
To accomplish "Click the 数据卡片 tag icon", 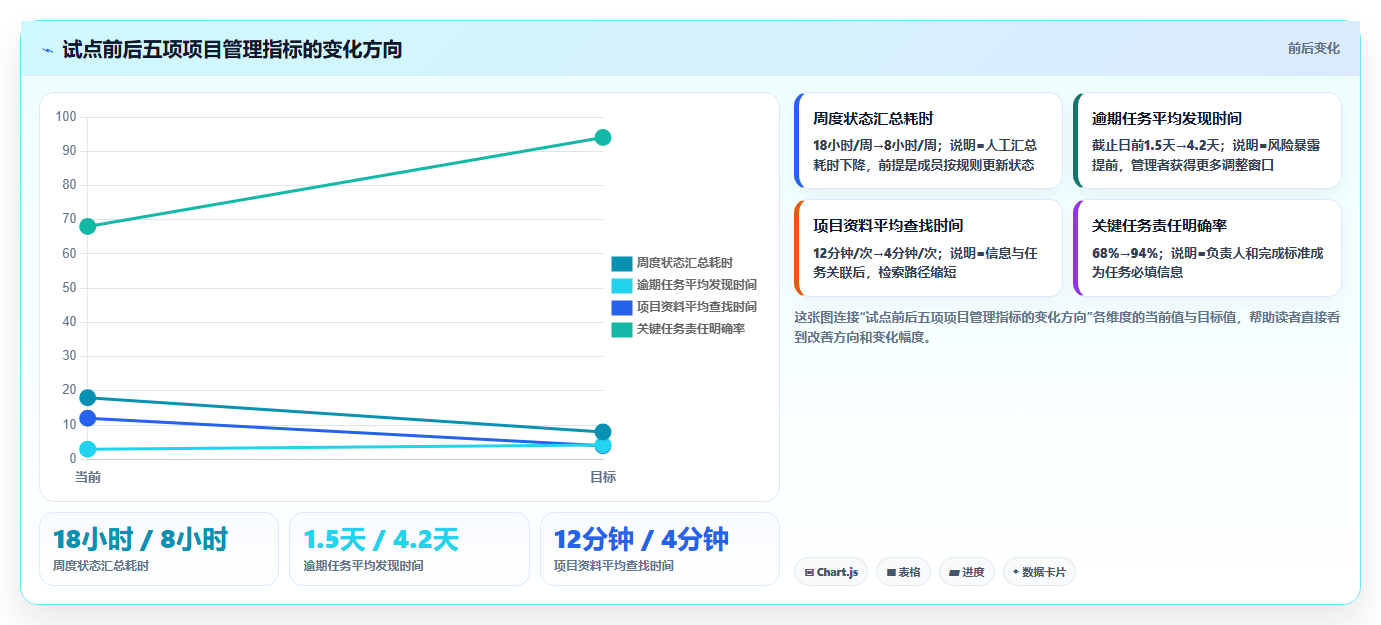I will click(x=1016, y=572).
